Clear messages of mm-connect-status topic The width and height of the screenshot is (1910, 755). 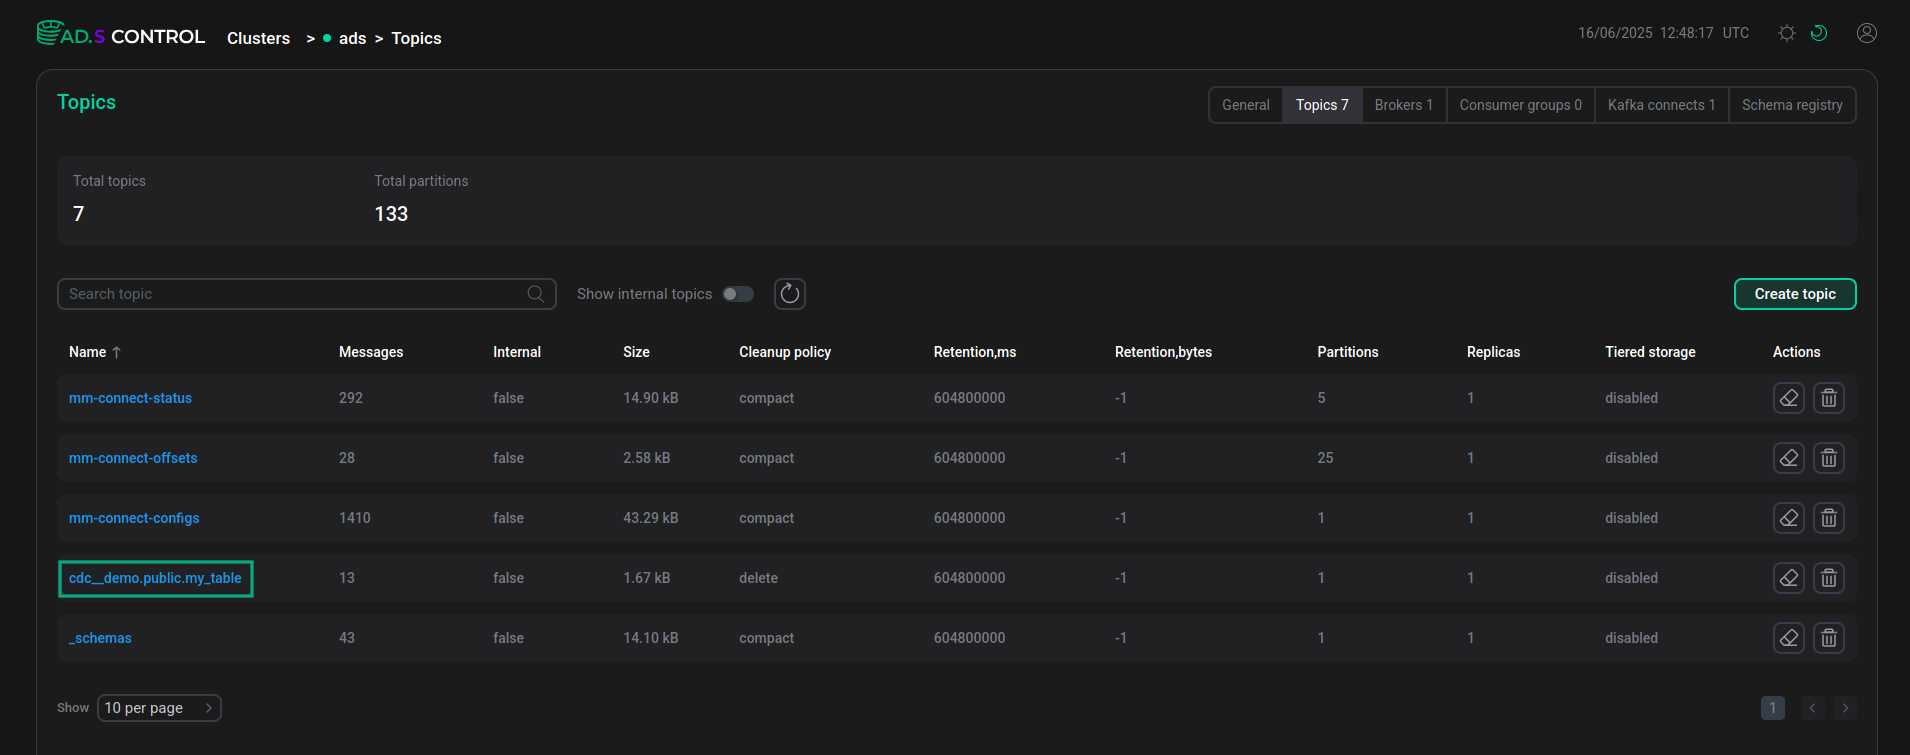coord(1789,398)
